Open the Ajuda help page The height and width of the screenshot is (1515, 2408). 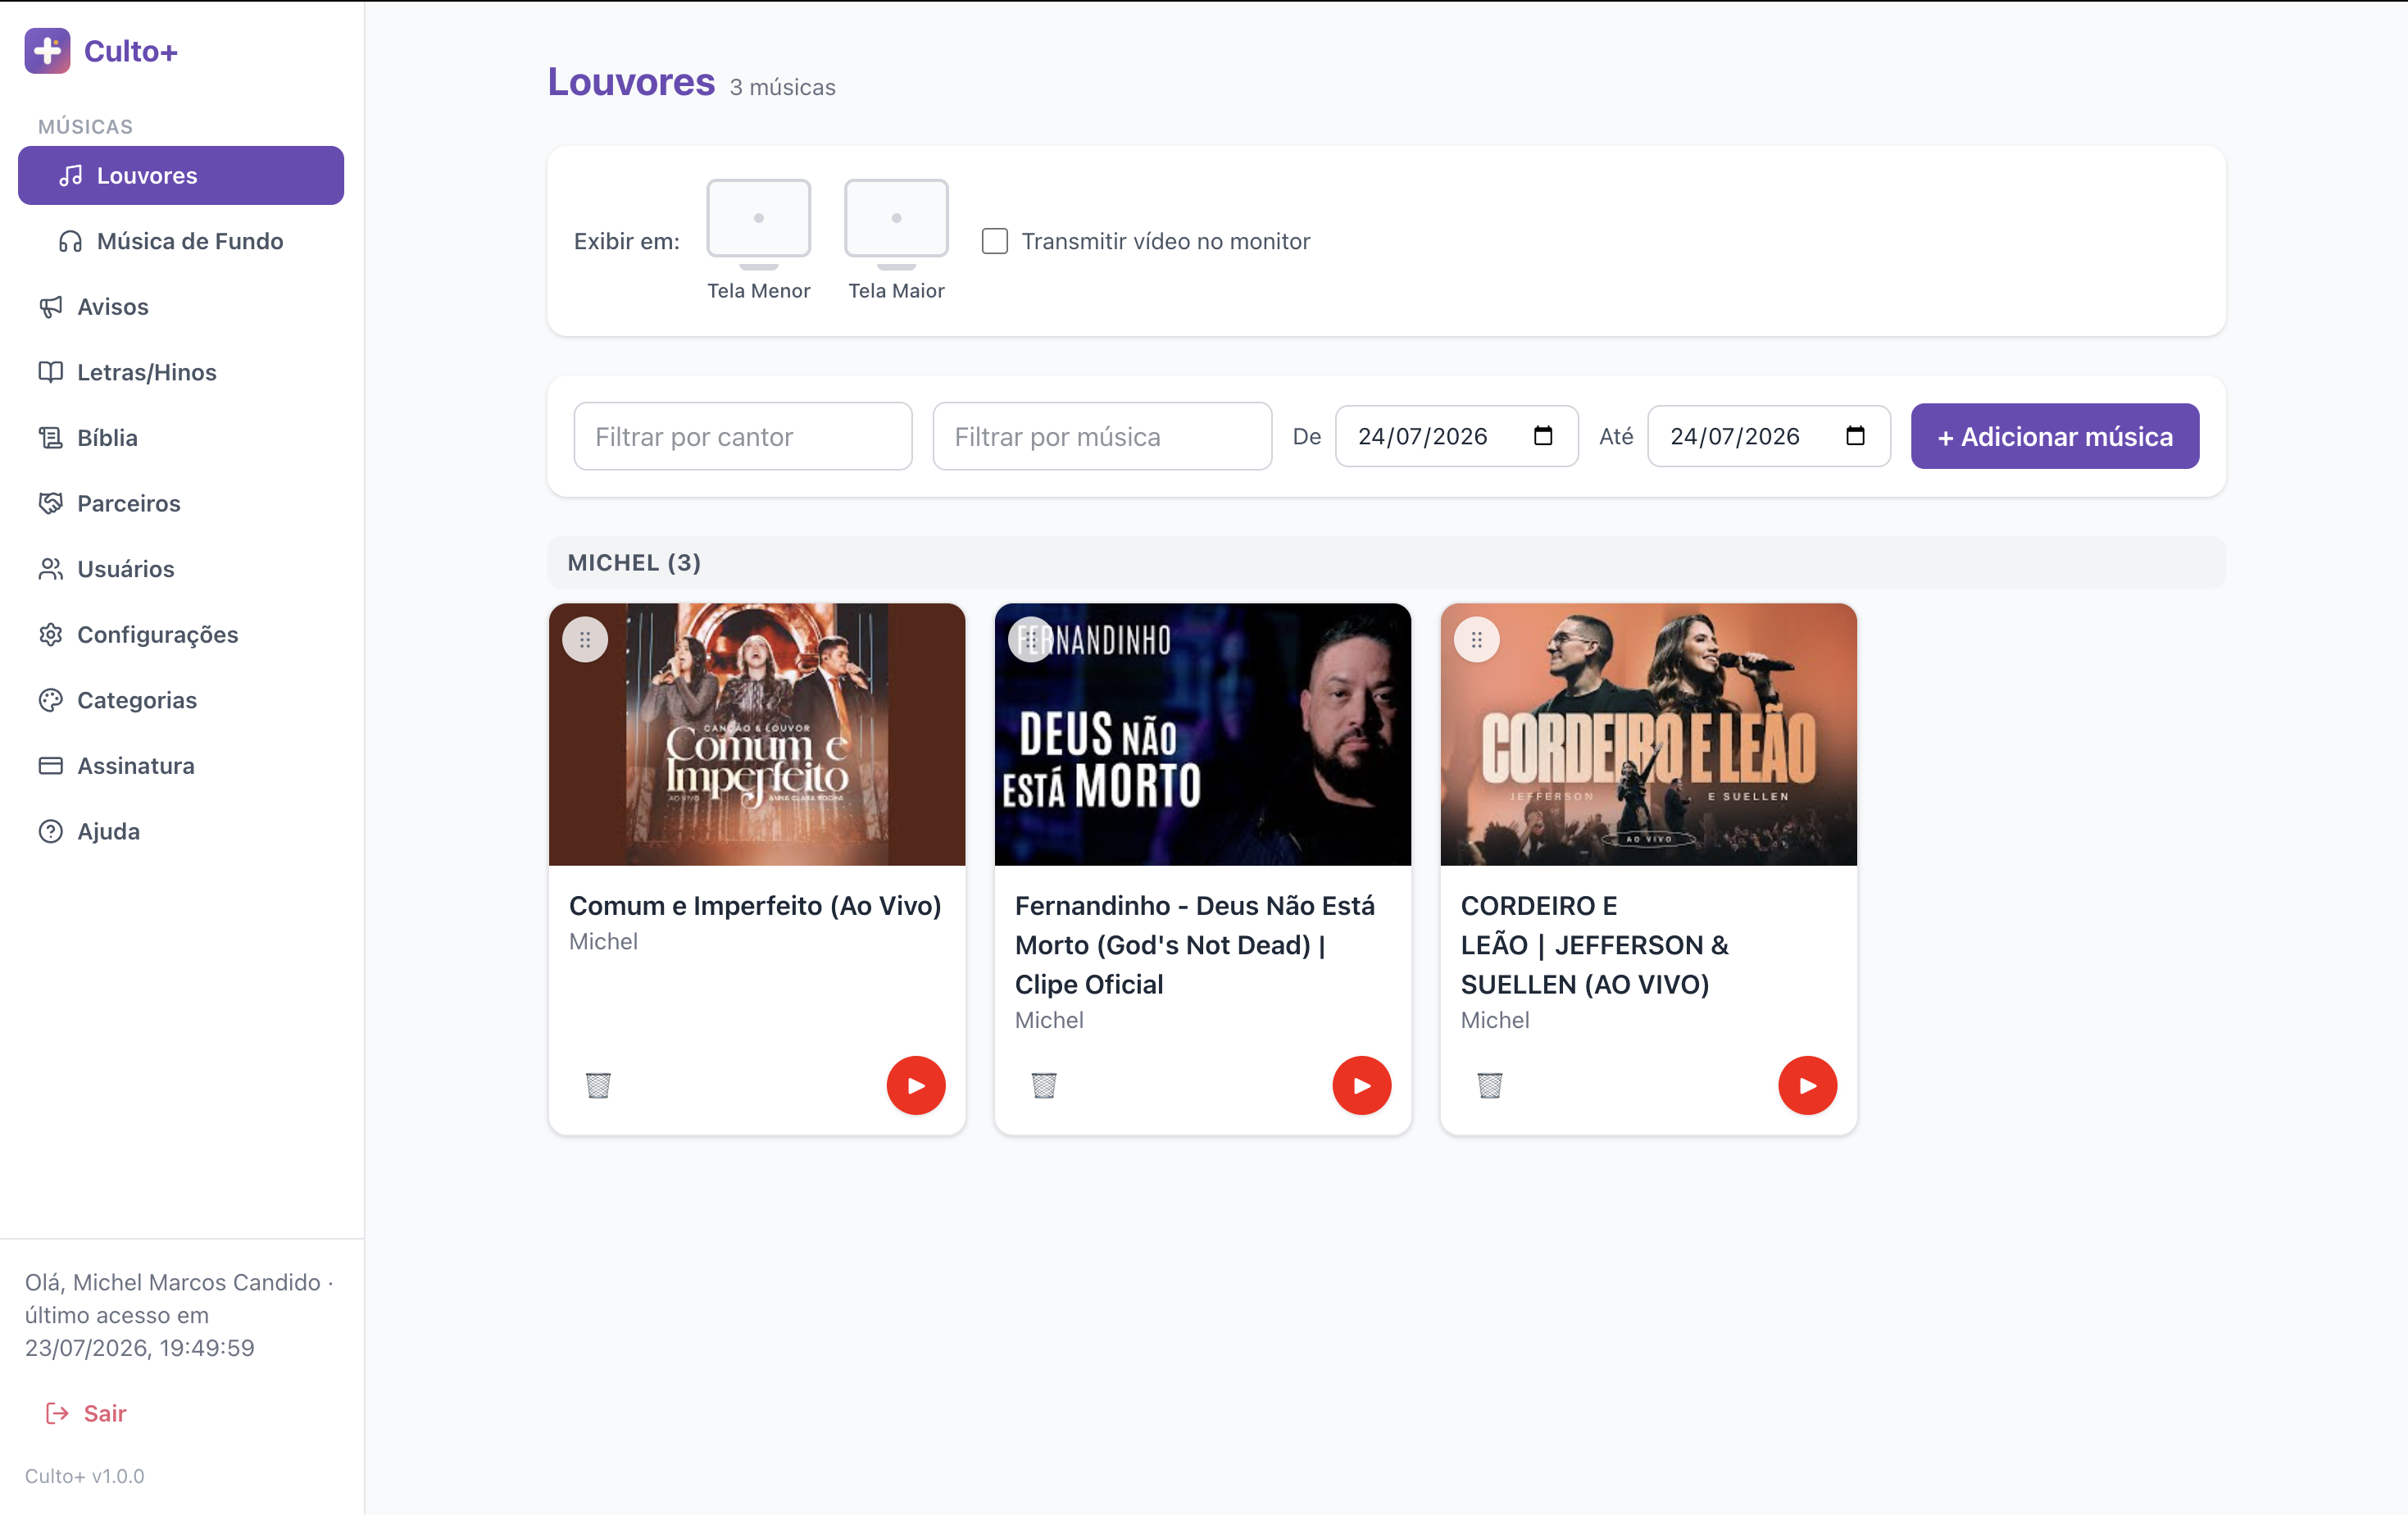181,831
